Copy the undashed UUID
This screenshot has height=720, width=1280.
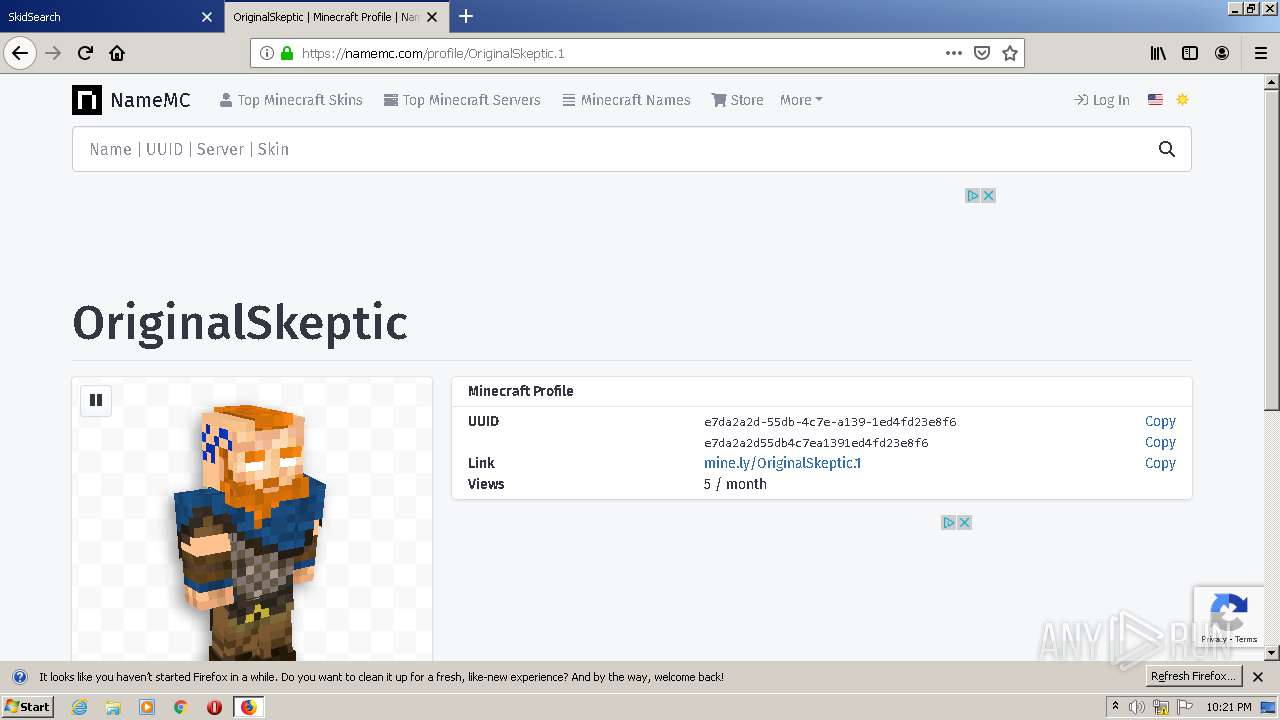click(x=1160, y=442)
